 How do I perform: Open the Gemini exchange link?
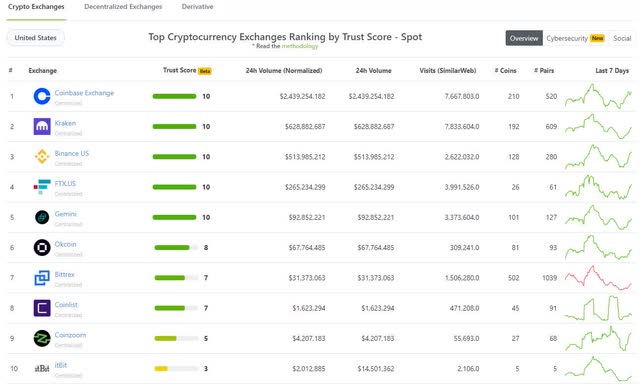[x=65, y=214]
